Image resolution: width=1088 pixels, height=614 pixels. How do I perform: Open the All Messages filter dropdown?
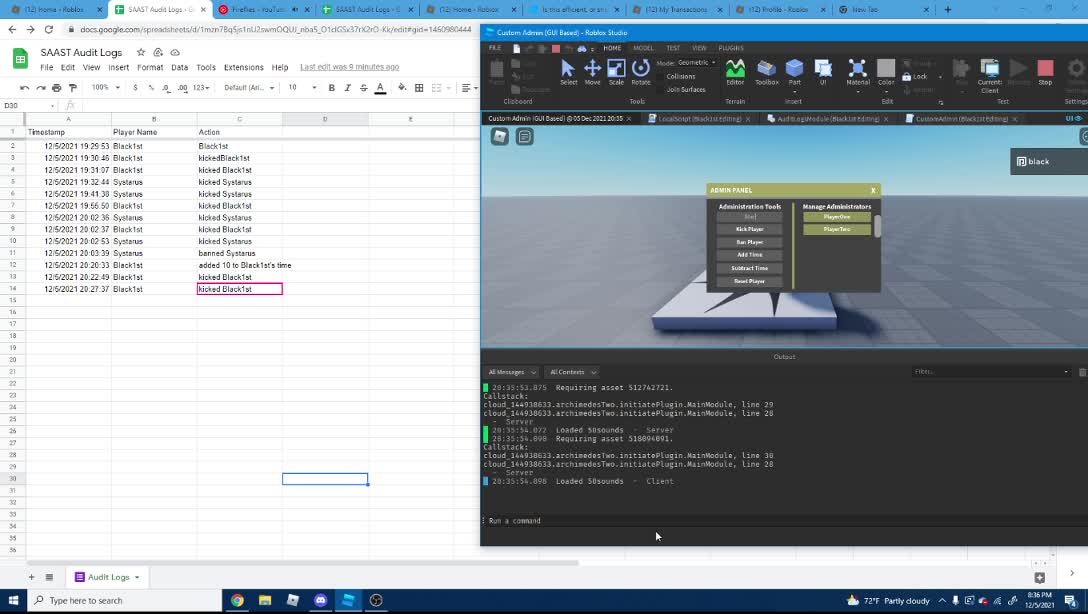tap(512, 371)
